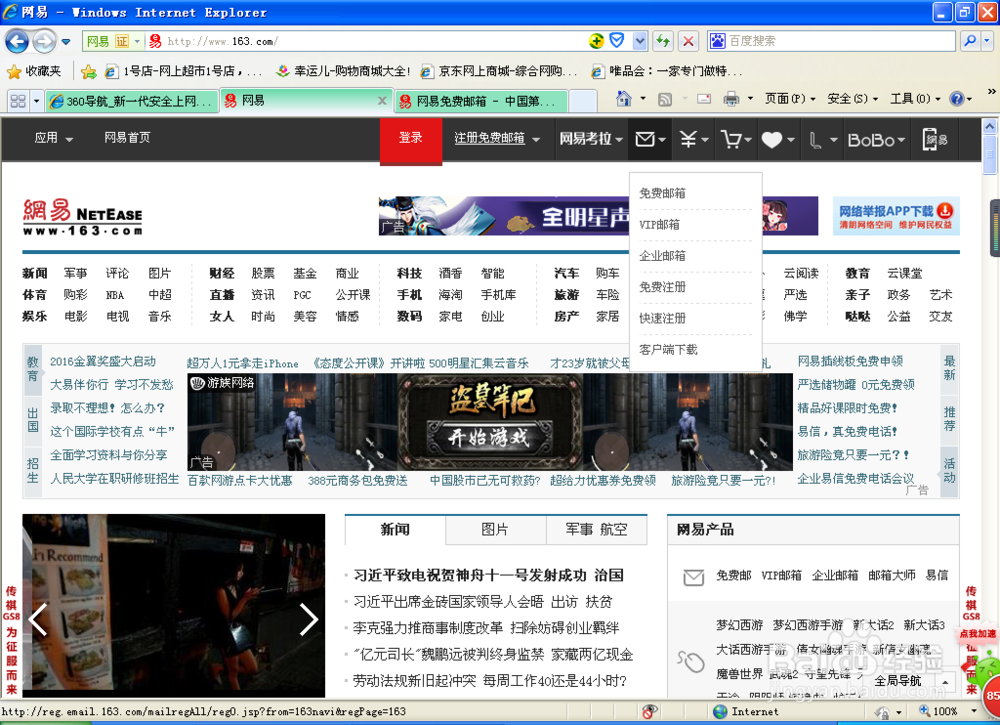Open the 页面(P) menu
The height and width of the screenshot is (725, 1000).
click(x=790, y=99)
